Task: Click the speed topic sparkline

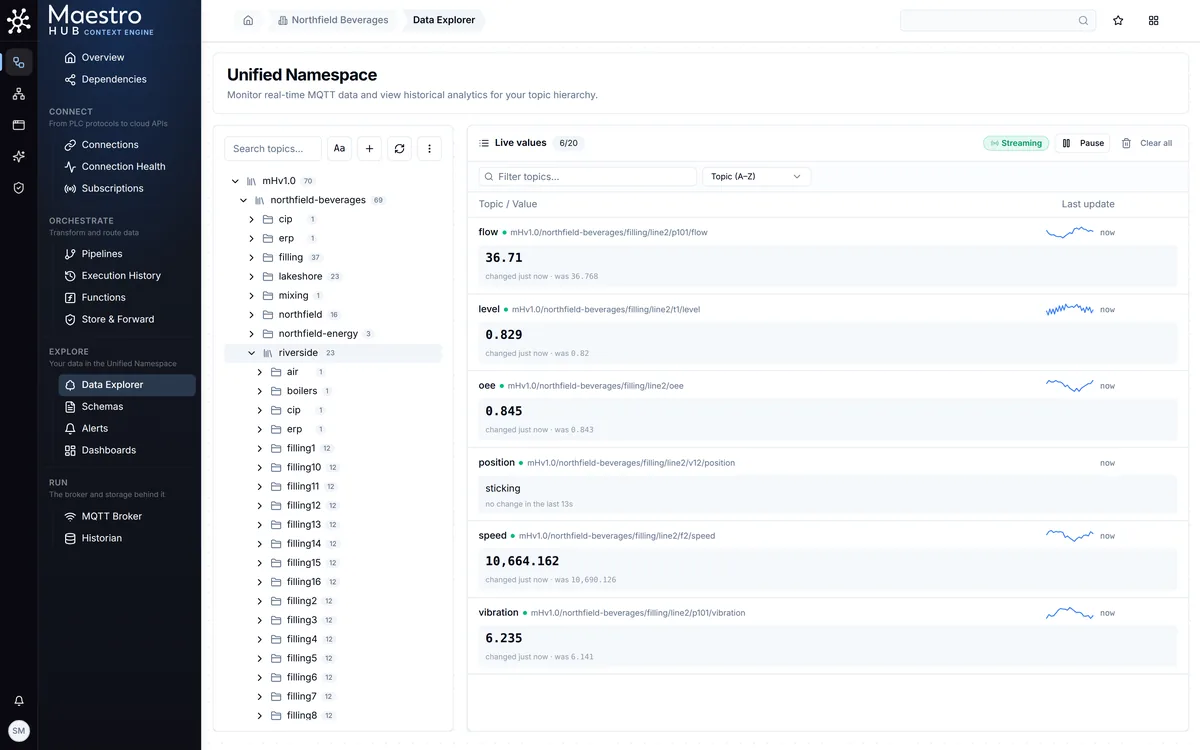Action: pos(1070,535)
